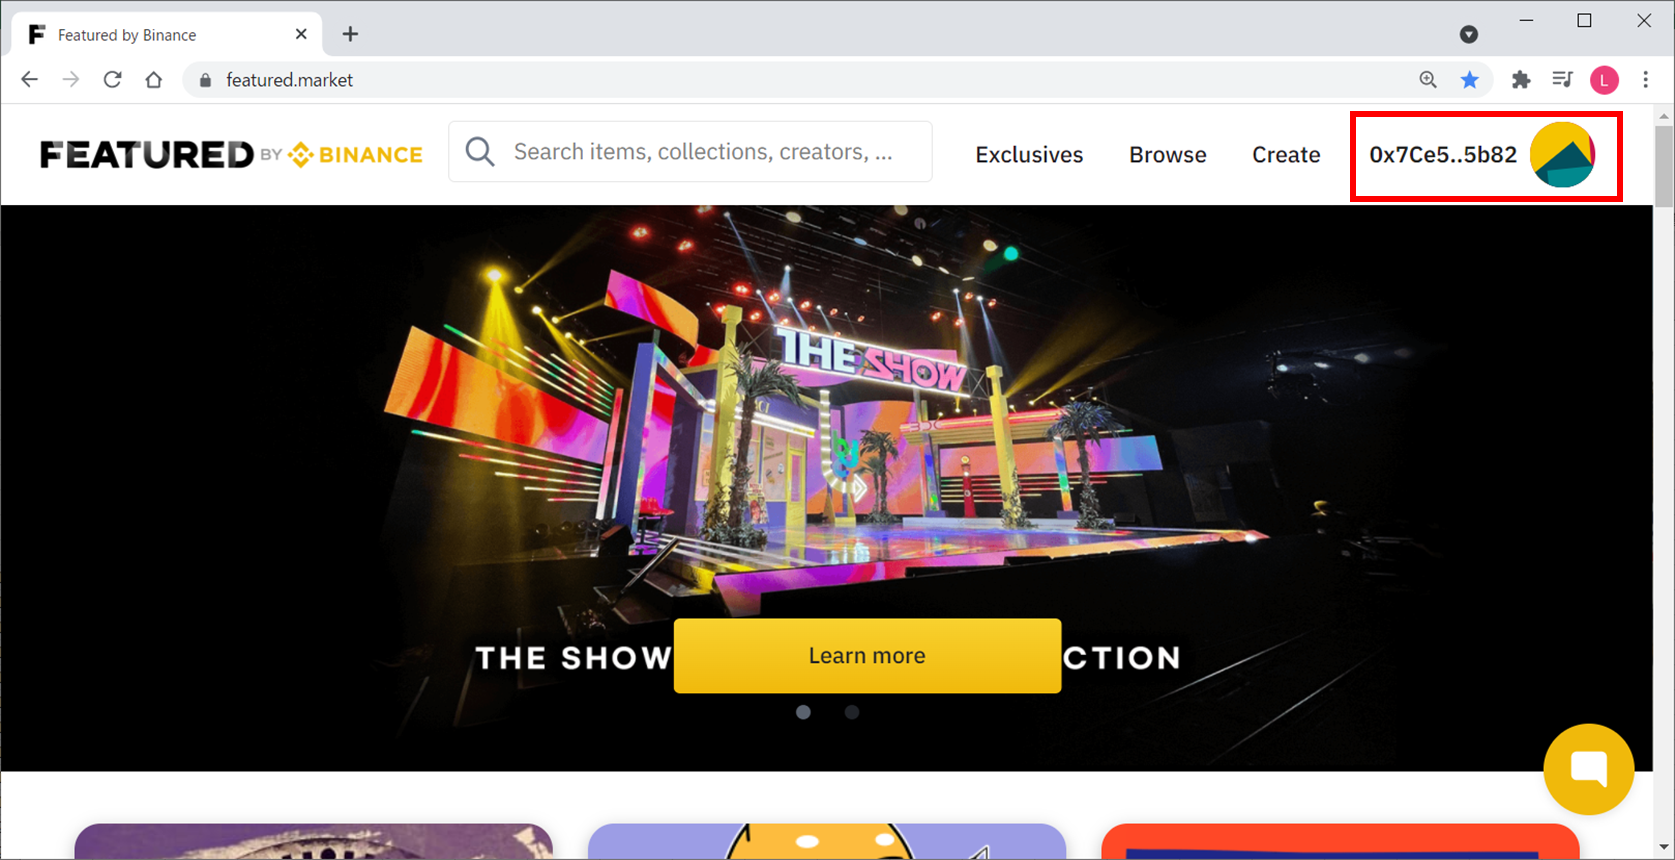Open the browser home page

pyautogui.click(x=153, y=80)
